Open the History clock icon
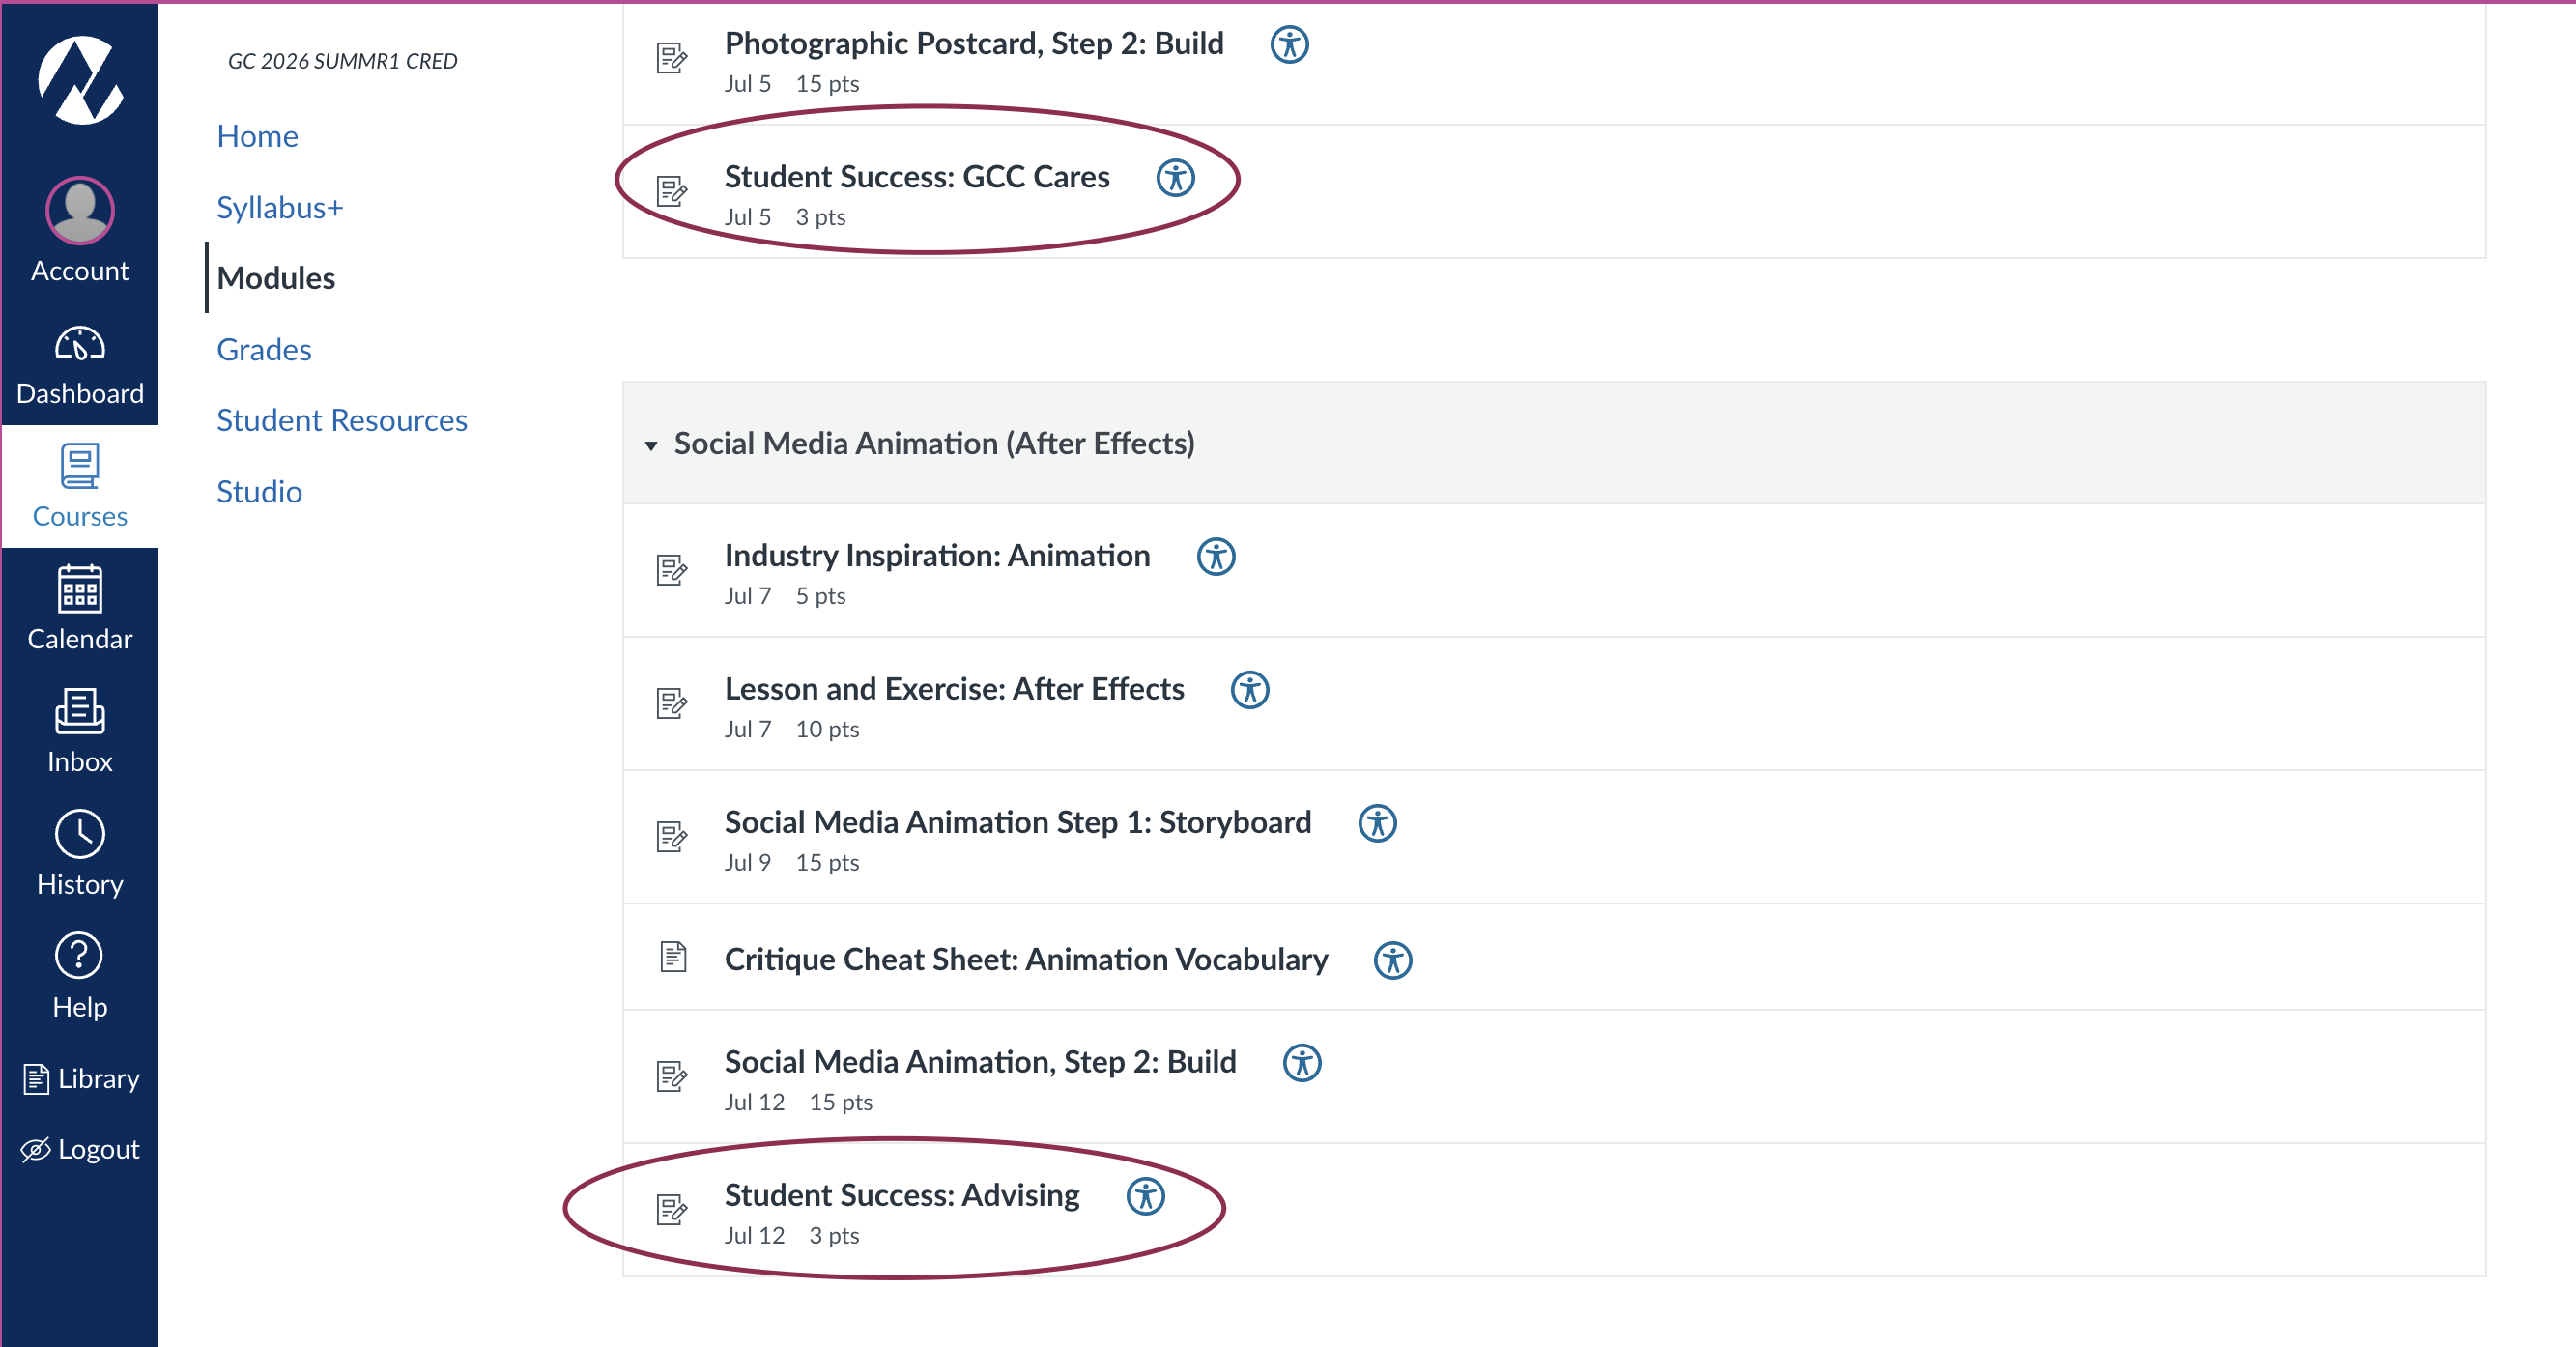Viewport: 2576px width, 1347px height. point(79,834)
